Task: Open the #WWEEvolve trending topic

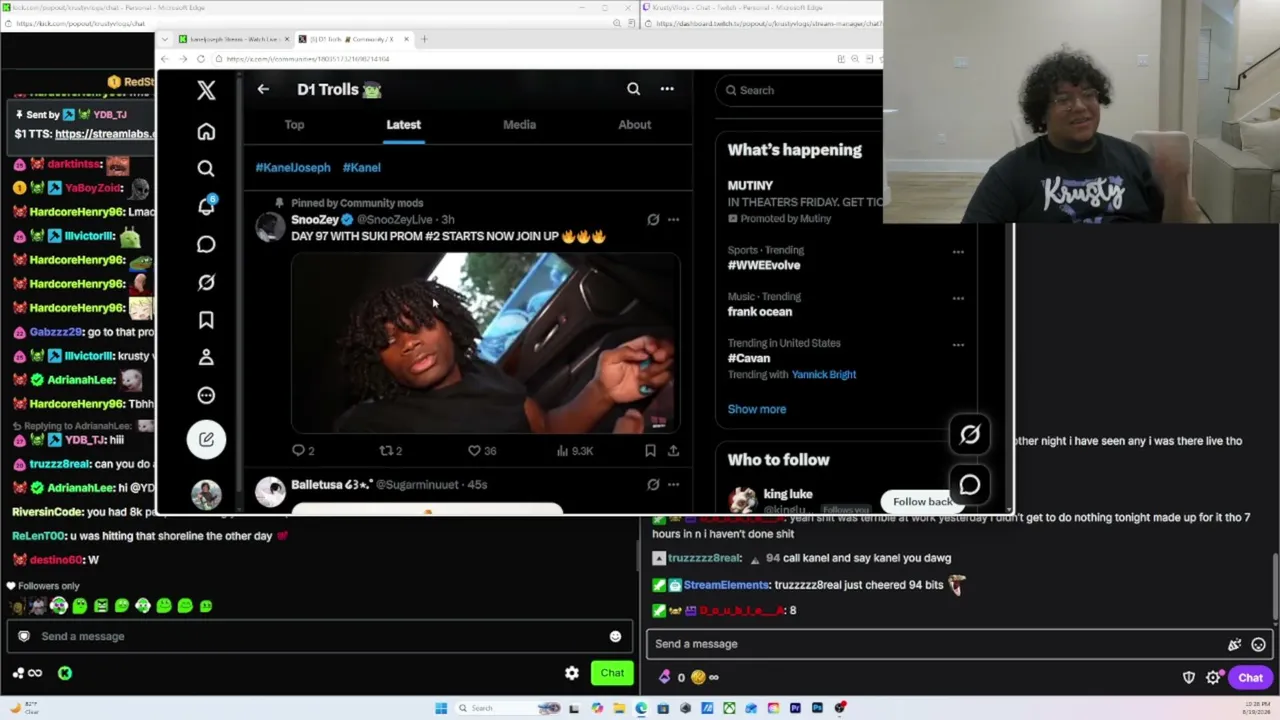Action: tap(764, 265)
